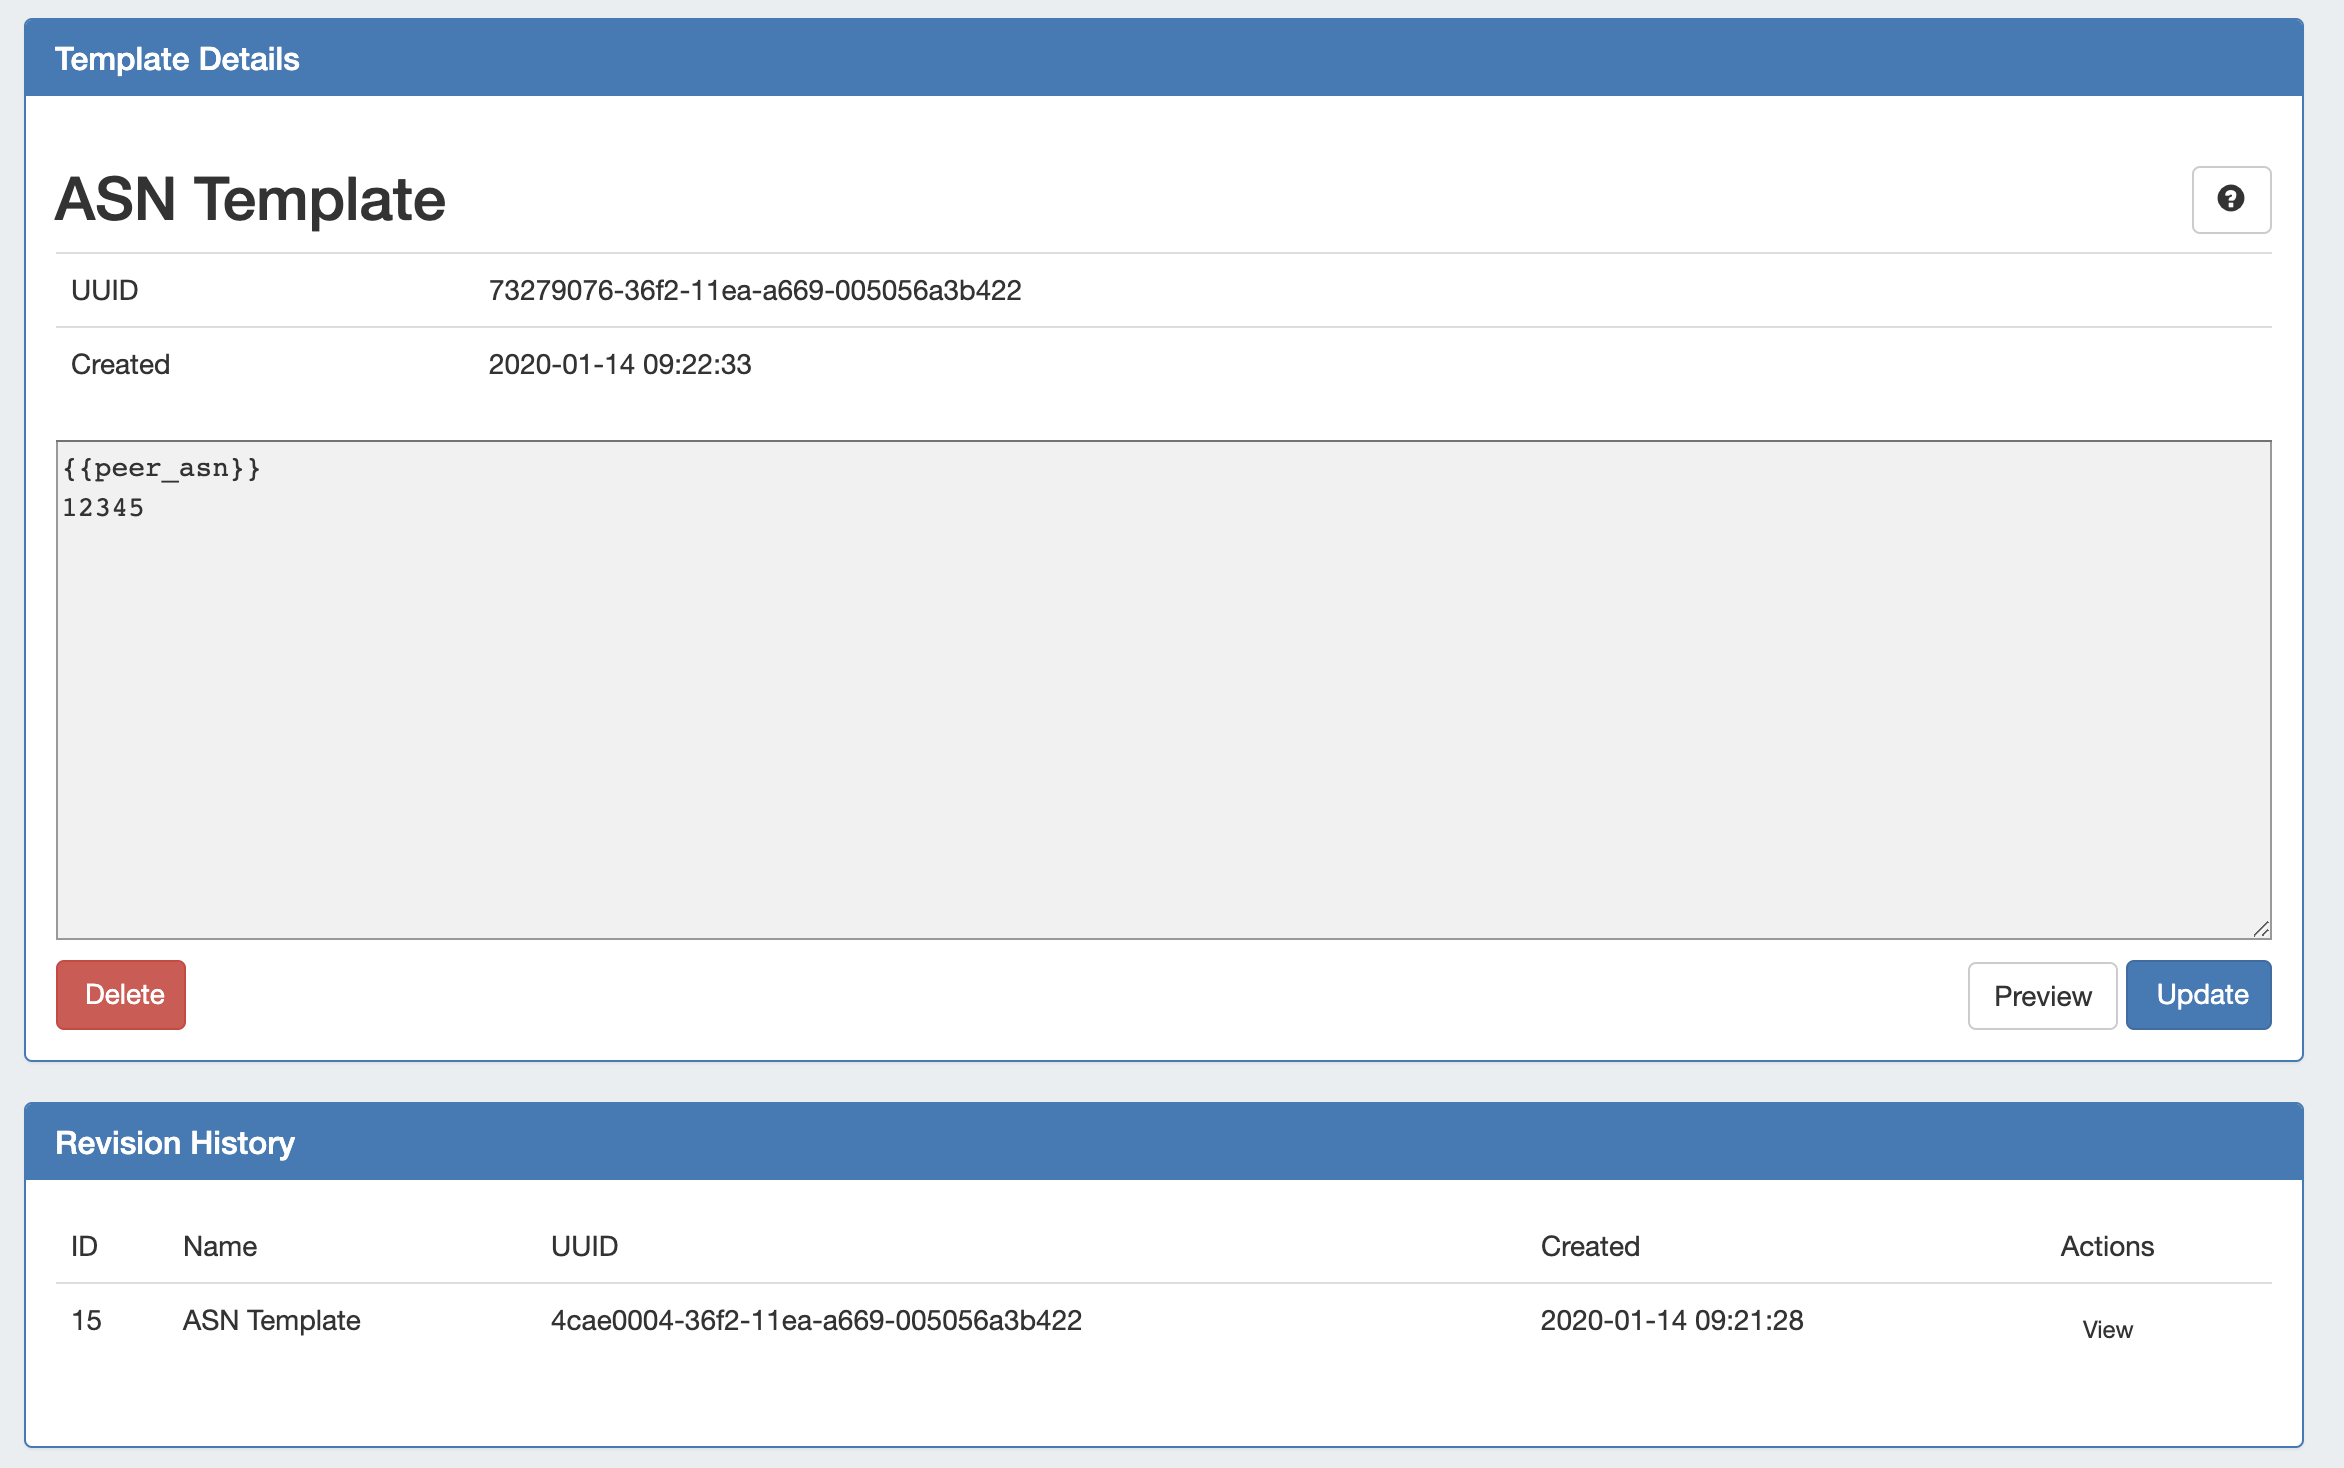Click the 12345 line in the template
Screen dimensions: 2344x1468
(x=103, y=508)
